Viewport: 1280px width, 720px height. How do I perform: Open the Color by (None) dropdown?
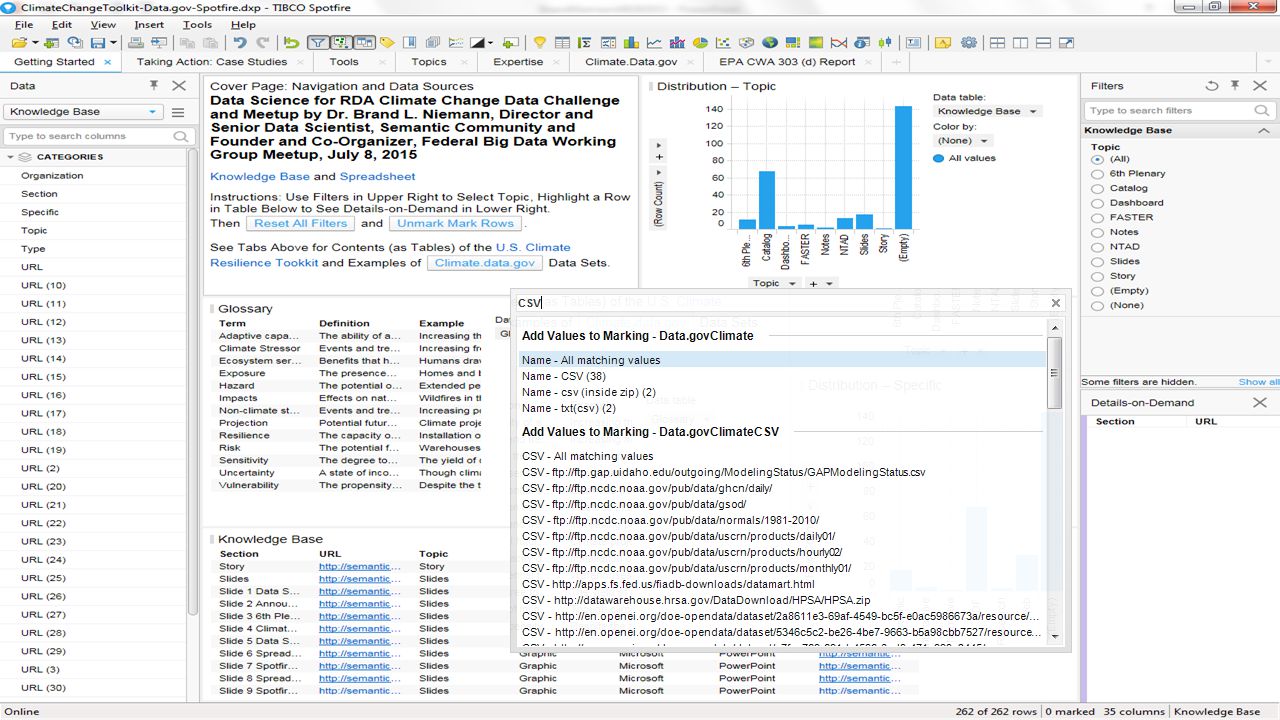click(962, 141)
